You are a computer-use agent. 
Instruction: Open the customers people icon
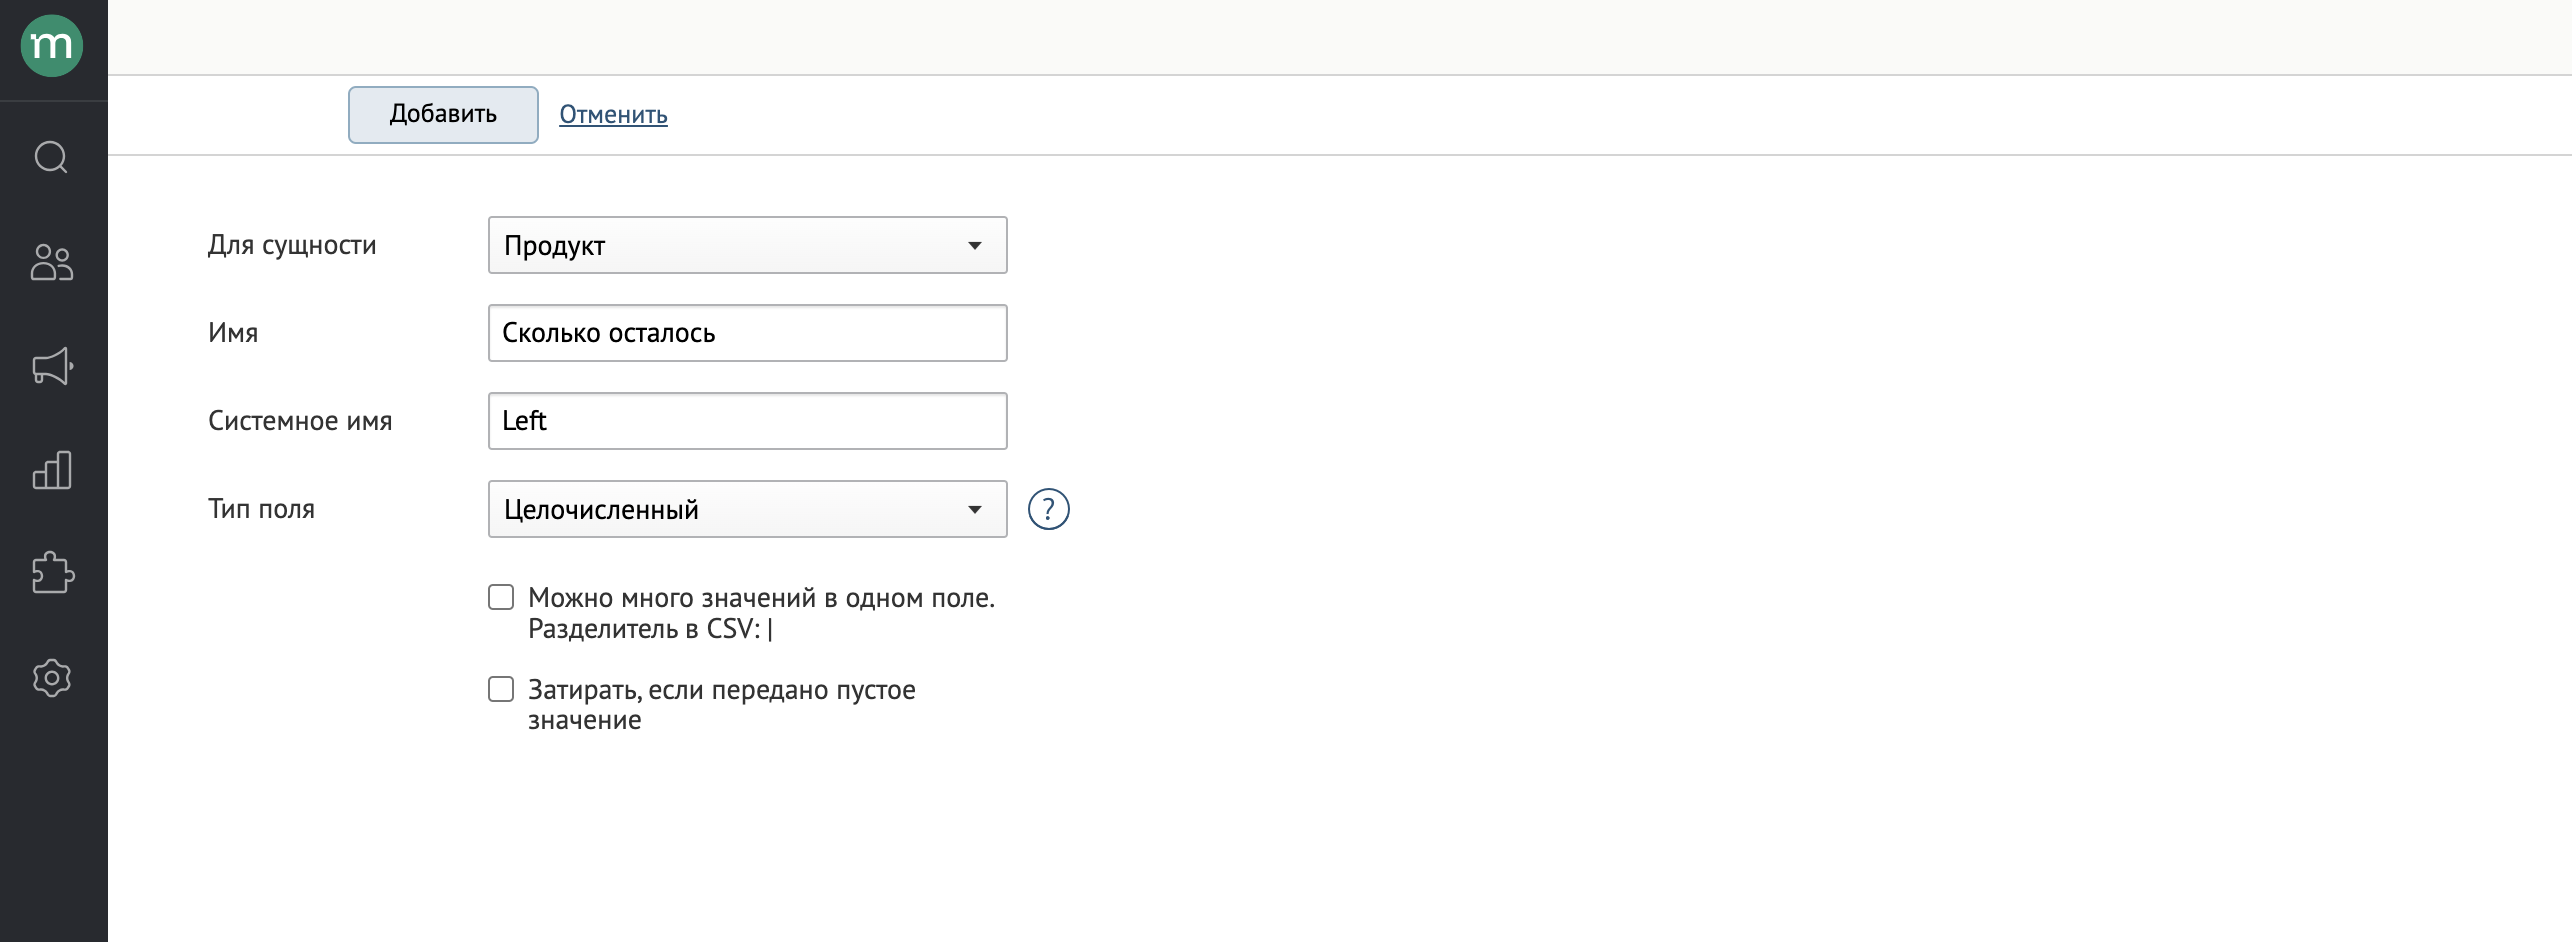pyautogui.click(x=52, y=262)
